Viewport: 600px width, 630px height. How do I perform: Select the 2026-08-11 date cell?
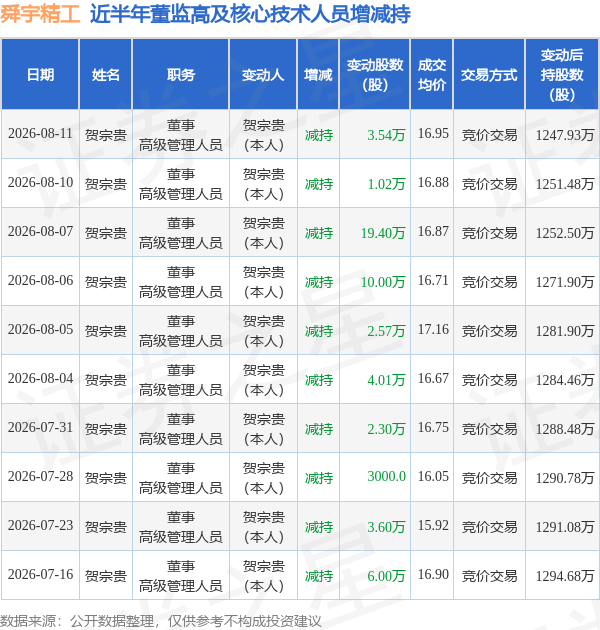(40, 133)
